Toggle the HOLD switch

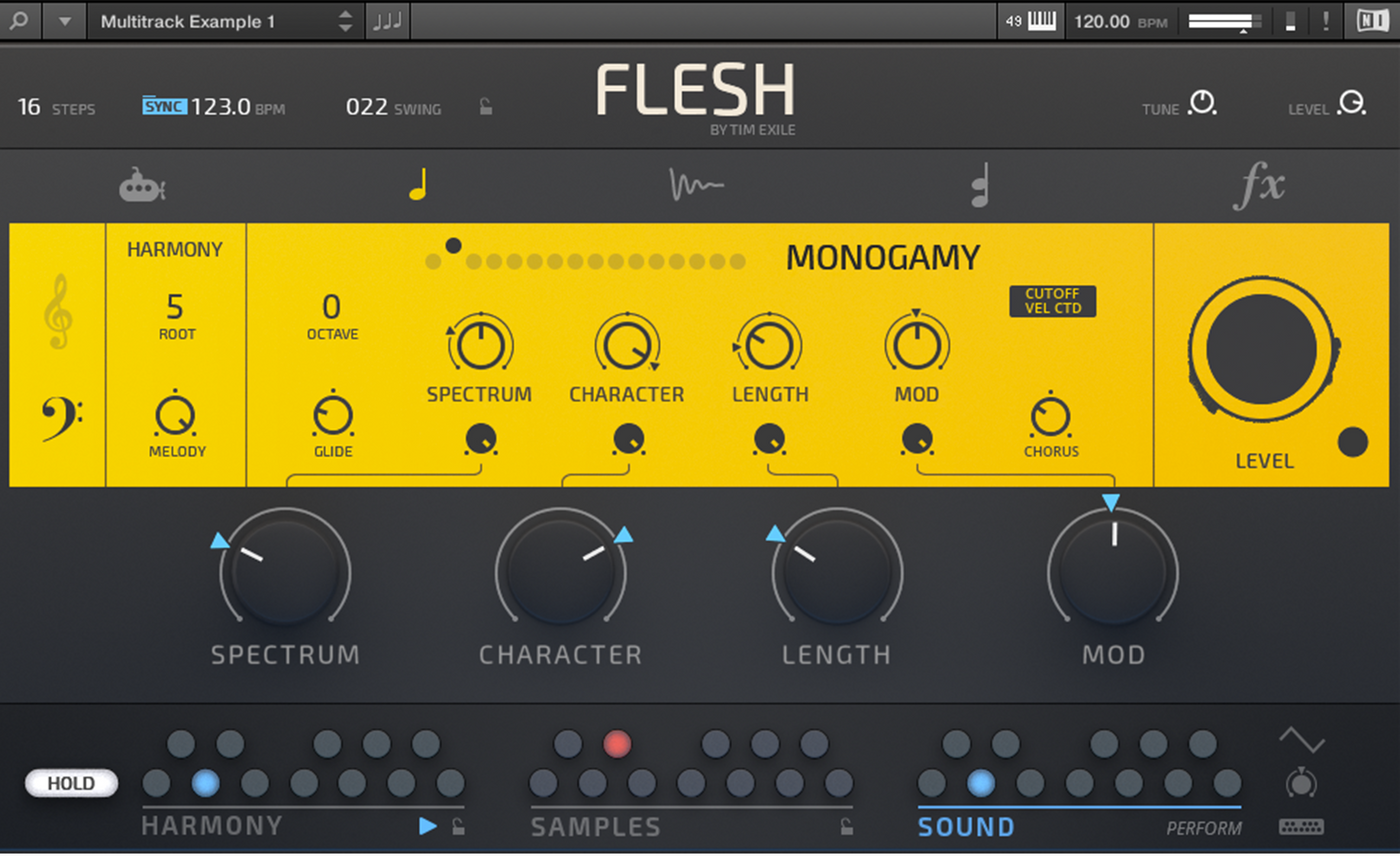71,783
